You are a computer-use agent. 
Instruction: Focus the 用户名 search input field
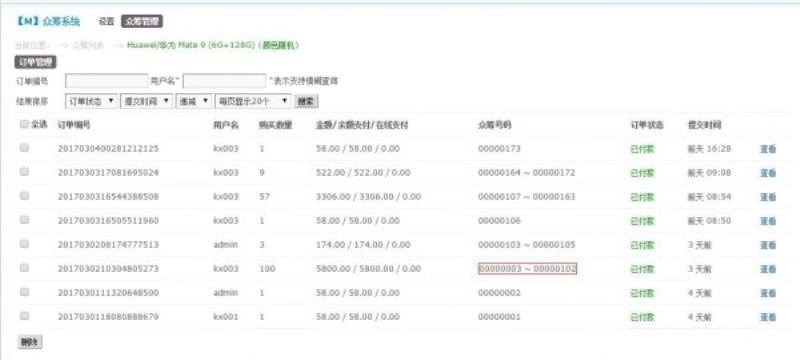[224, 81]
